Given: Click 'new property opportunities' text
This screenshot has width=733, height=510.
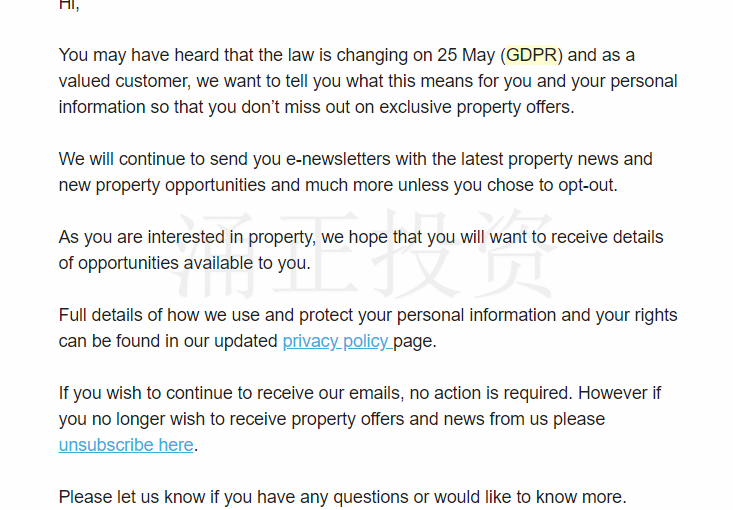Looking at the screenshot, I should point(162,186).
